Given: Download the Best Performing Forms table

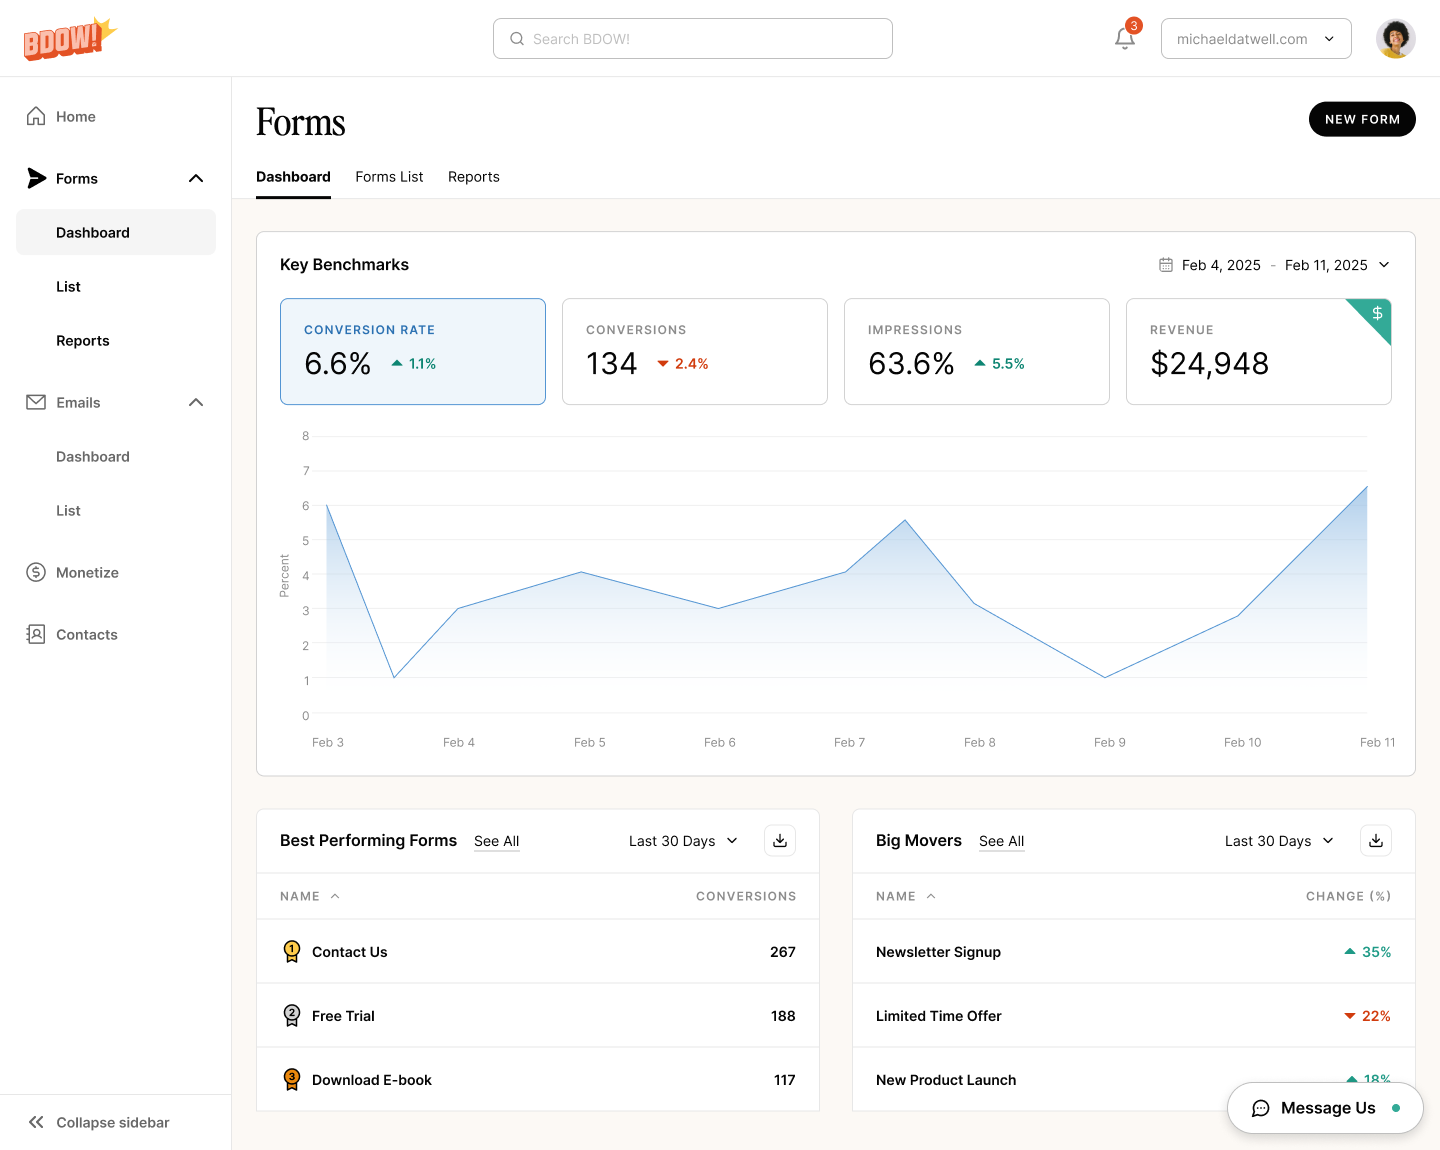Looking at the screenshot, I should [x=780, y=841].
